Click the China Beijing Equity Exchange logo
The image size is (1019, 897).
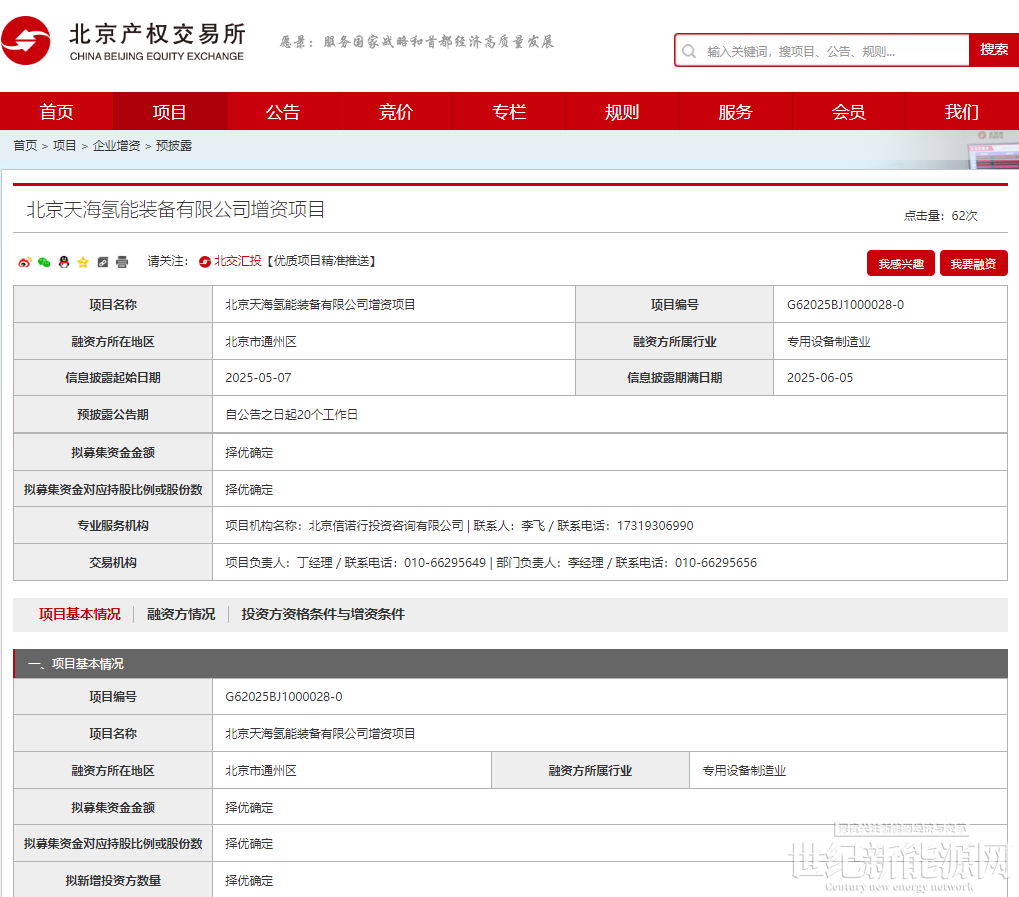click(123, 41)
